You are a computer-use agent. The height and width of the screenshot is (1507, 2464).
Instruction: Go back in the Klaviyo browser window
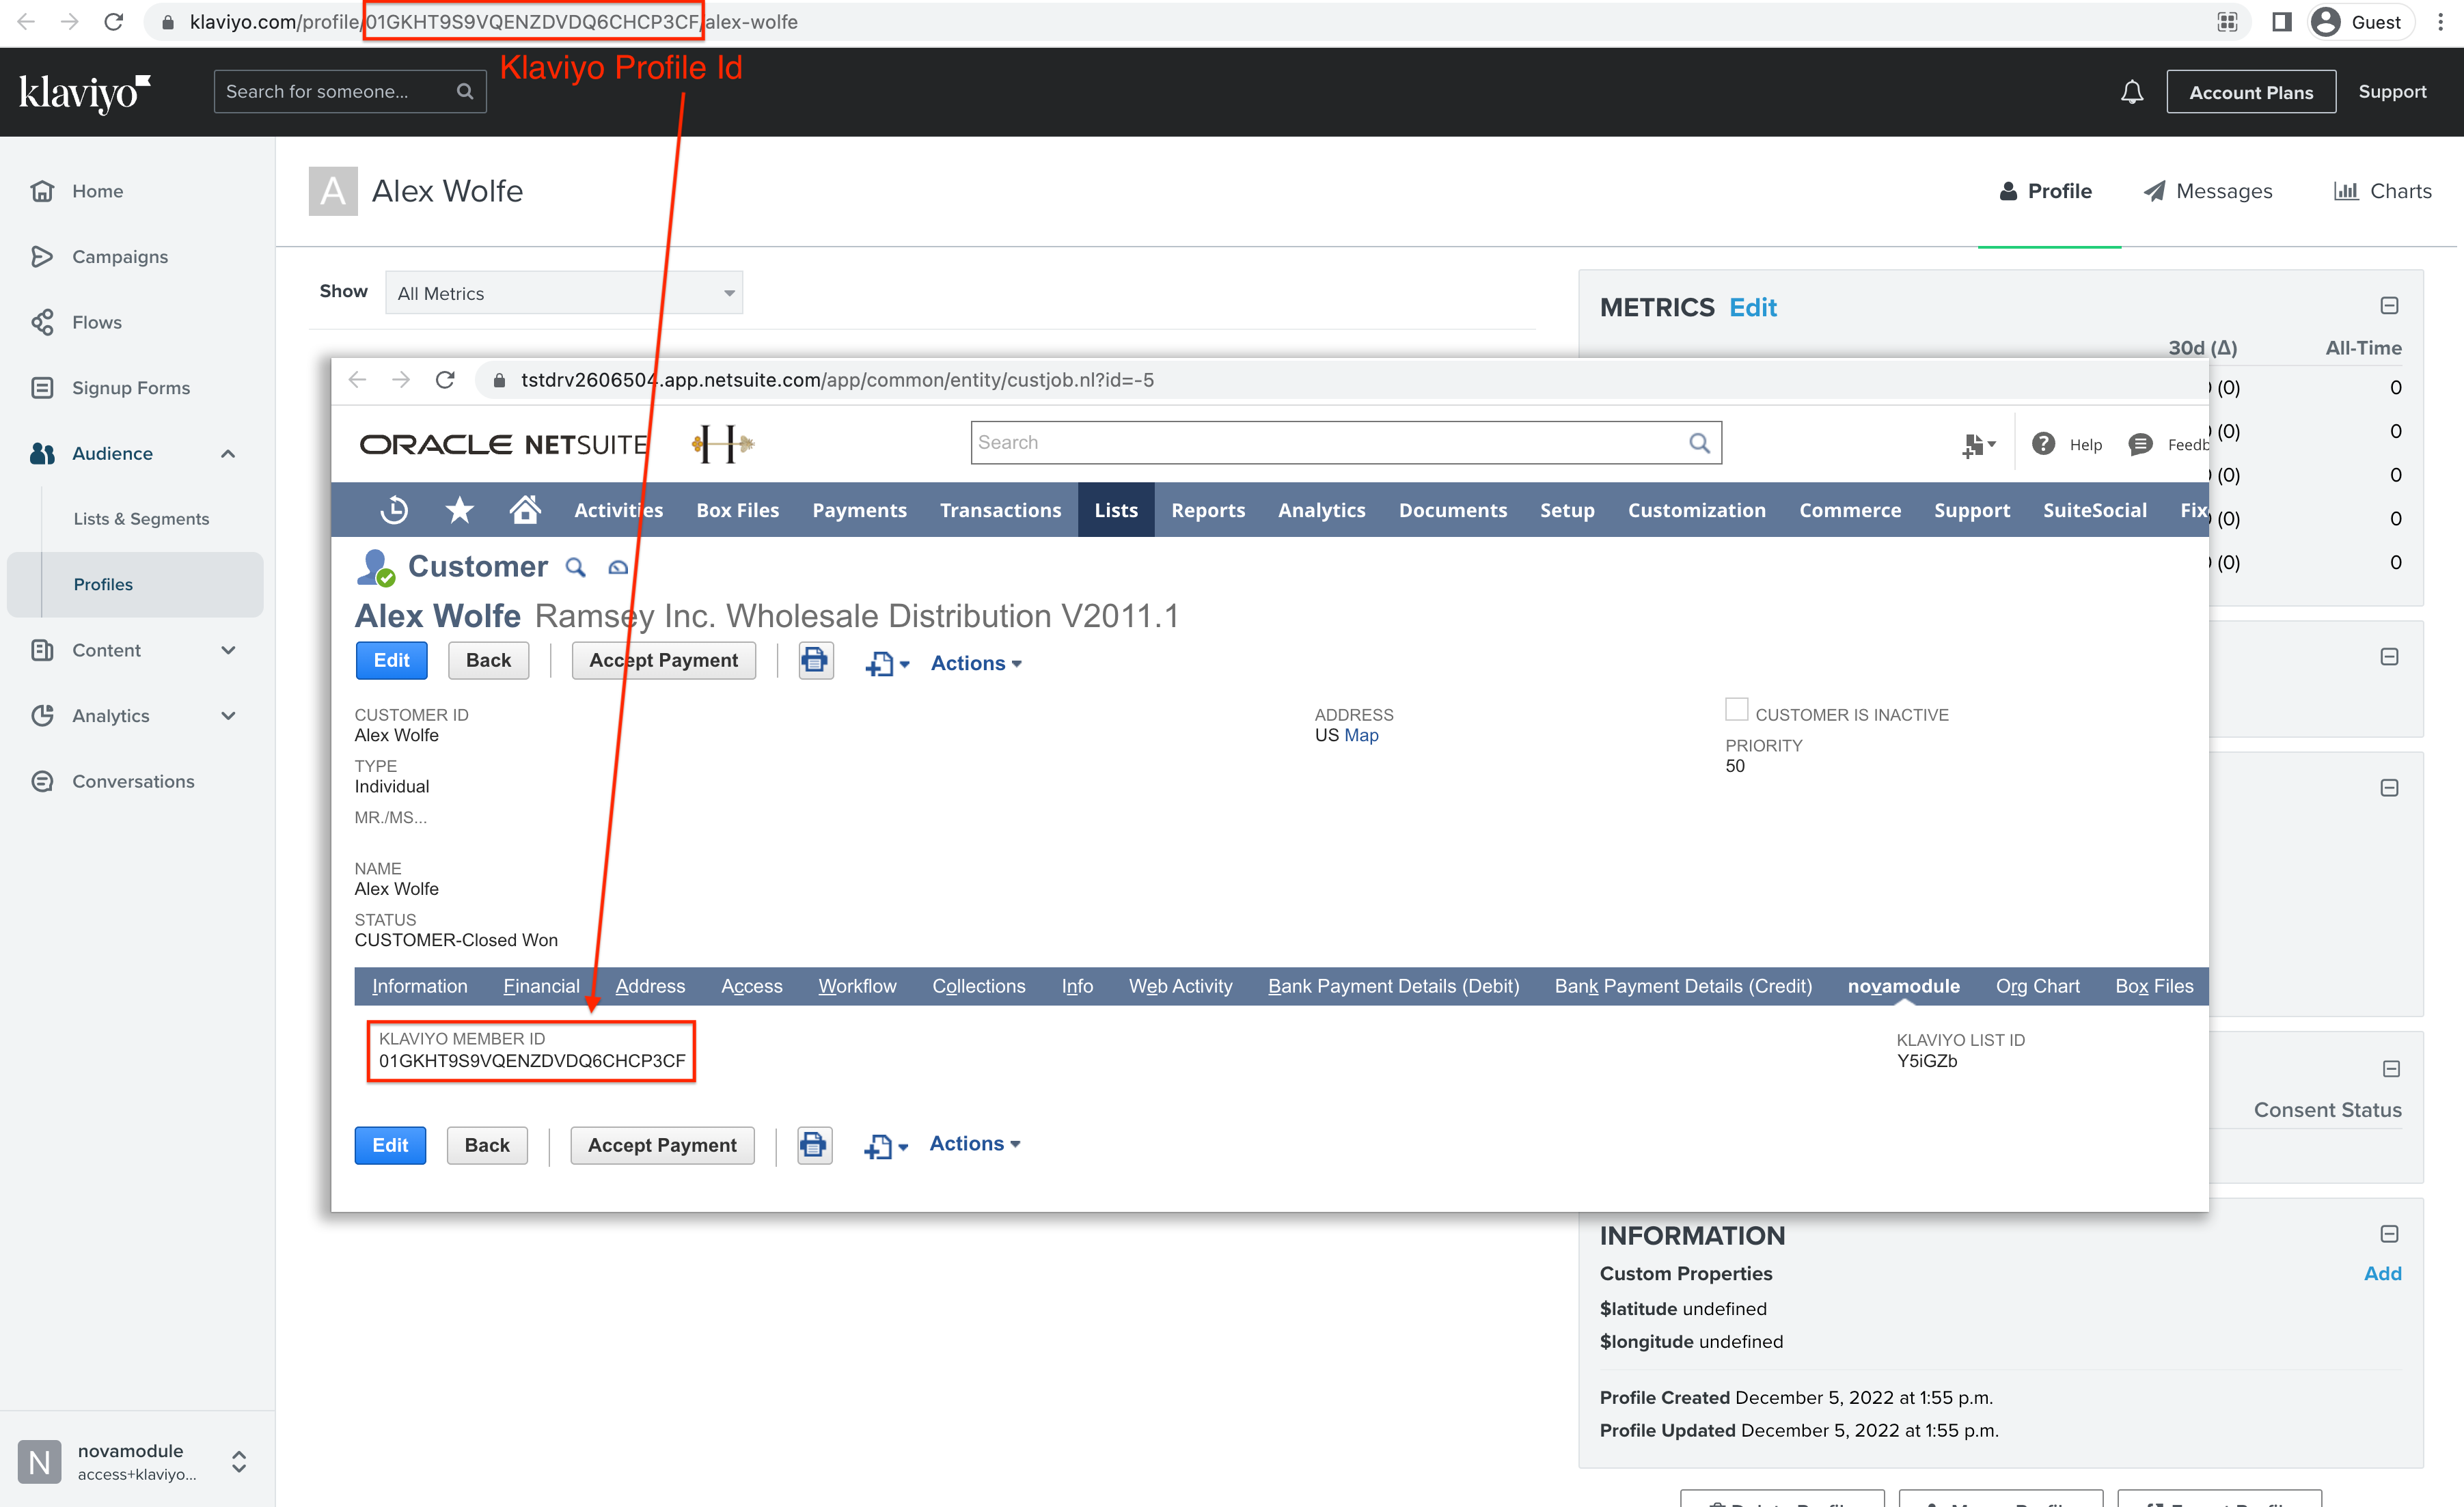pos(27,22)
